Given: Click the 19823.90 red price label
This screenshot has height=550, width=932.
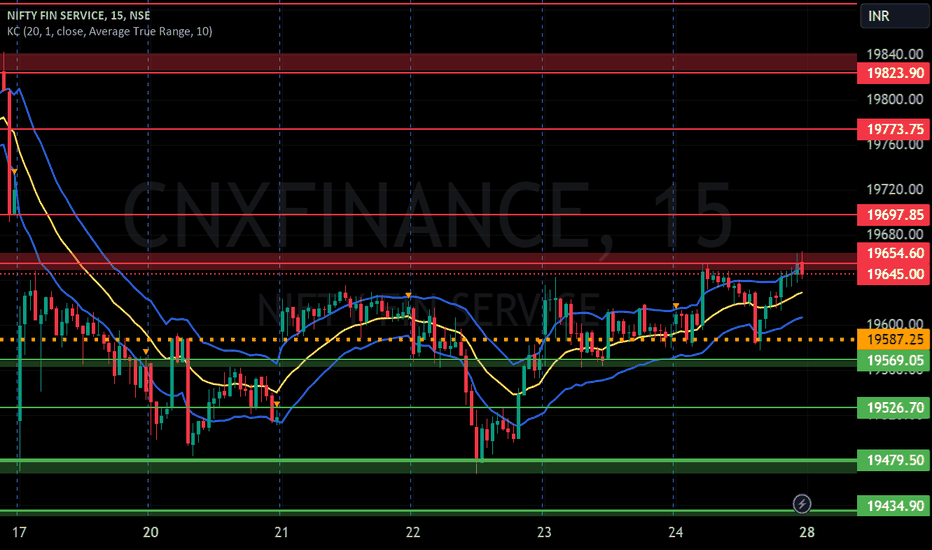Looking at the screenshot, I should coord(893,73).
